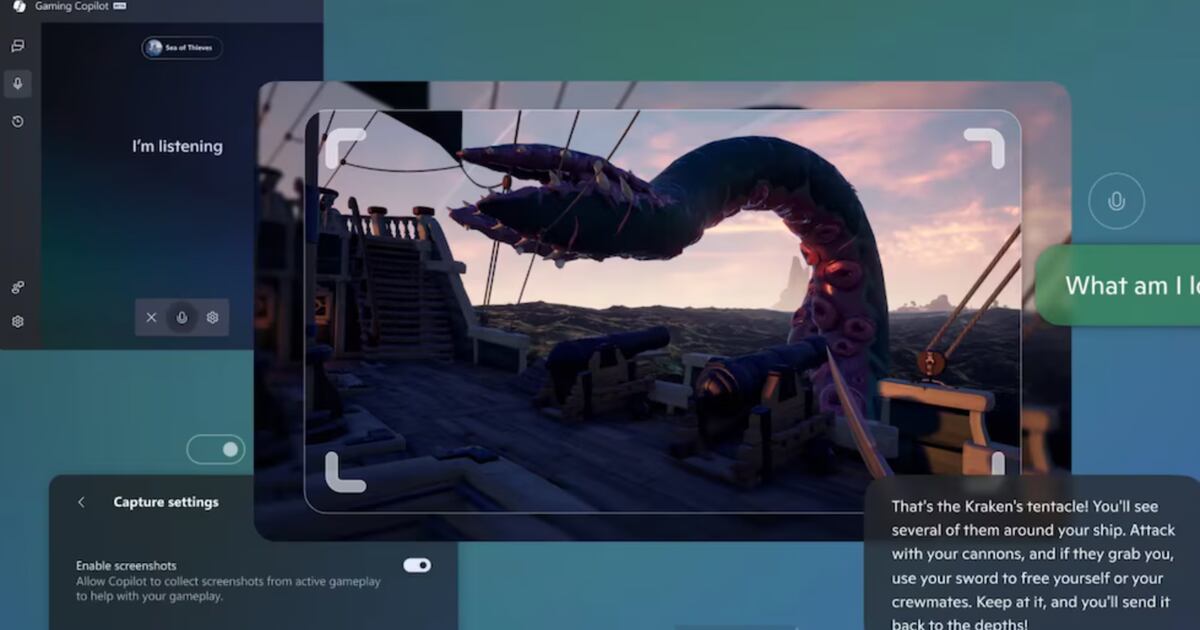Click the green "What am I" message bubble

pos(1120,286)
